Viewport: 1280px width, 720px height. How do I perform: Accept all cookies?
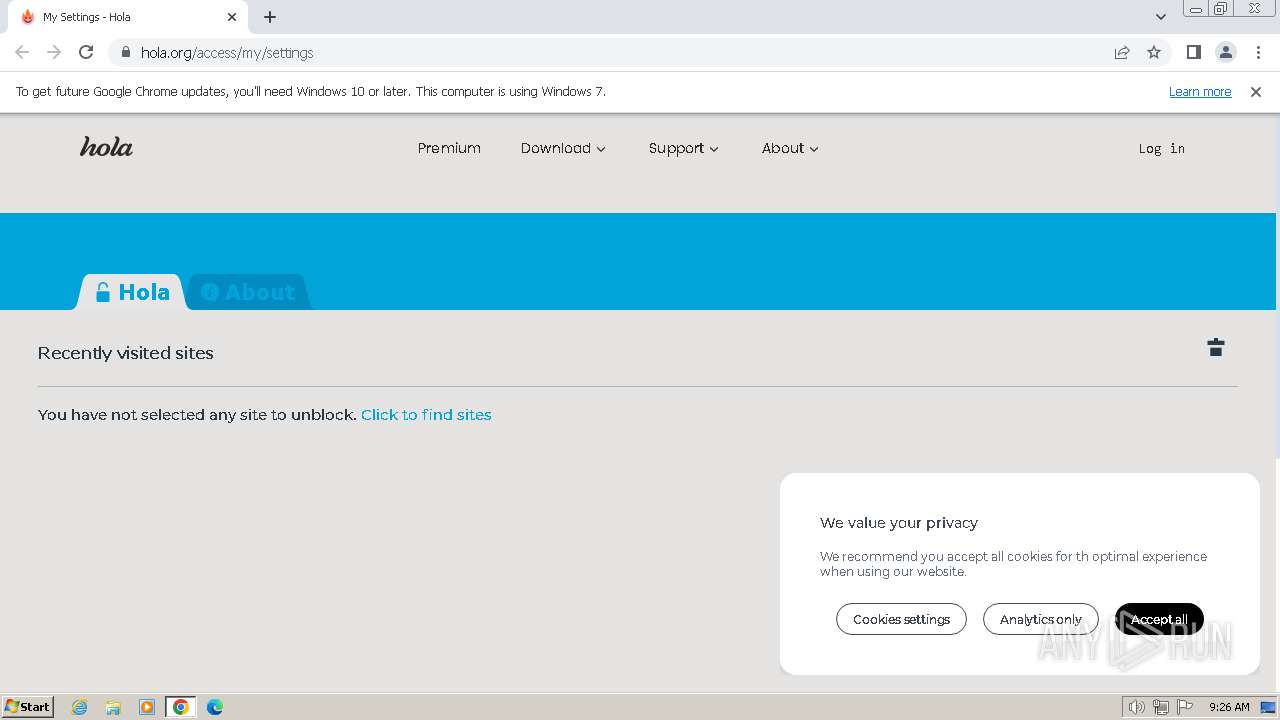point(1159,619)
